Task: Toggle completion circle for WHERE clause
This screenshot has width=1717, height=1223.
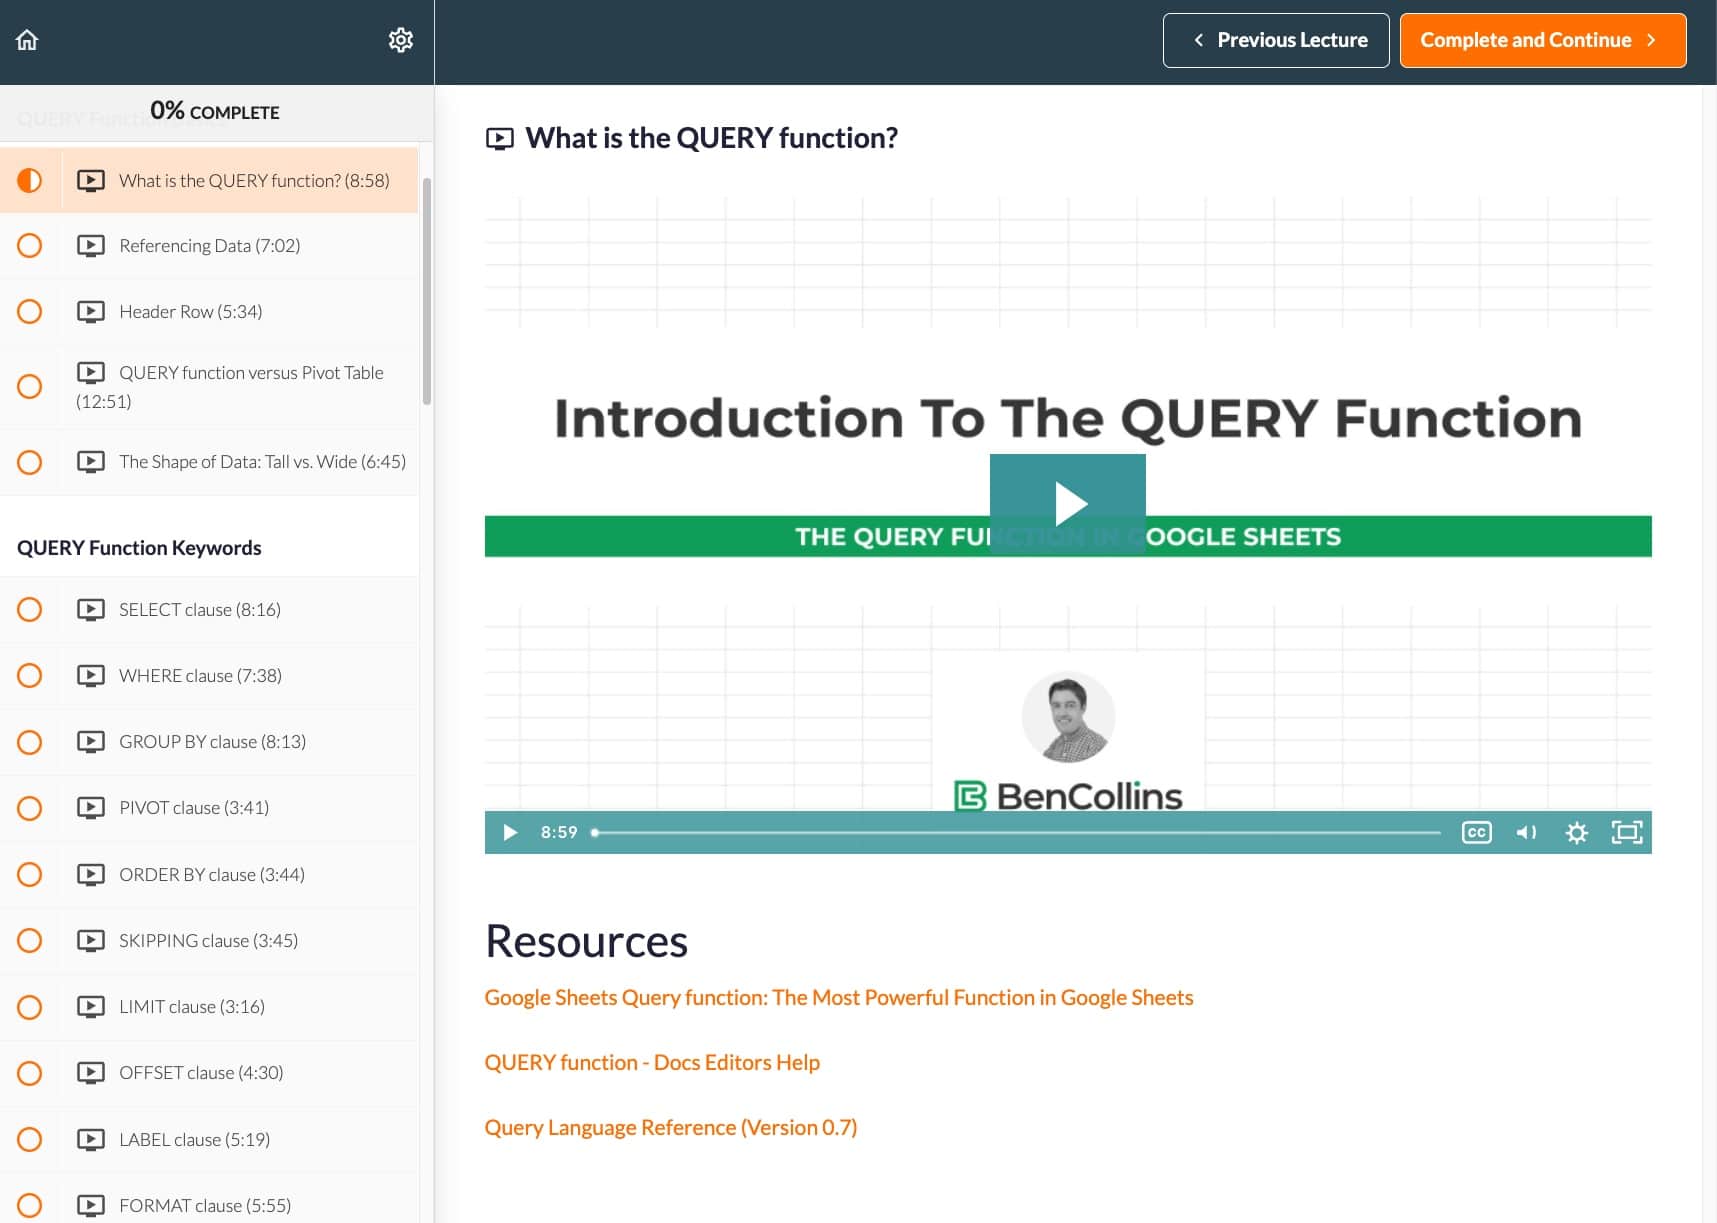Action: (30, 676)
